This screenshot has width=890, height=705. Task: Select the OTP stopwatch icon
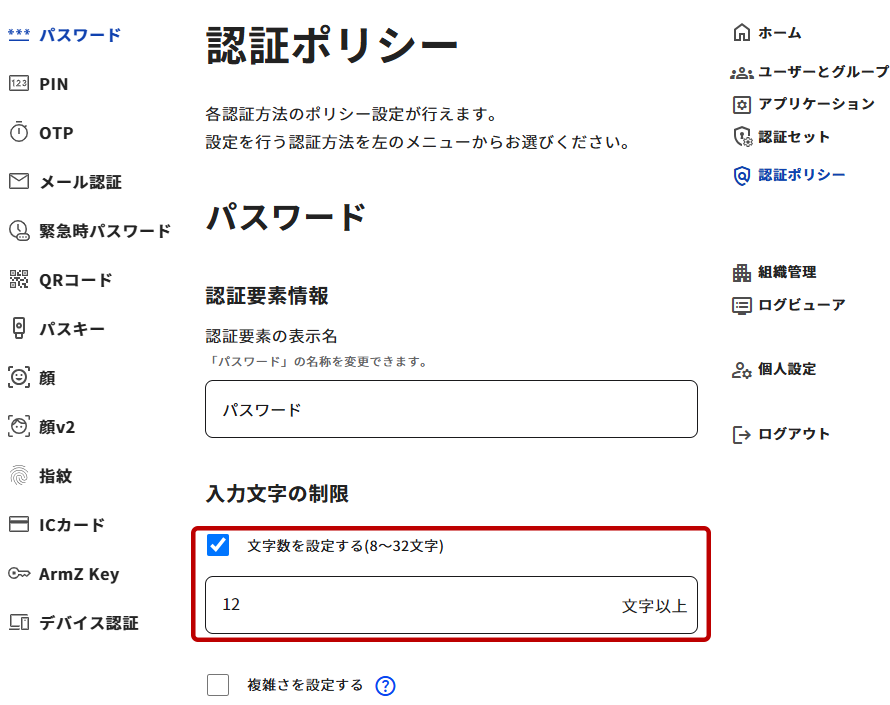pos(19,132)
